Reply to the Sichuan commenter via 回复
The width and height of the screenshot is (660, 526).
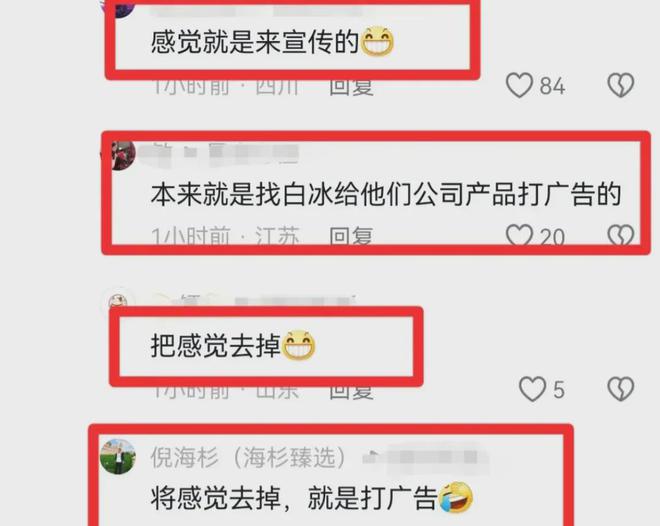(x=351, y=87)
